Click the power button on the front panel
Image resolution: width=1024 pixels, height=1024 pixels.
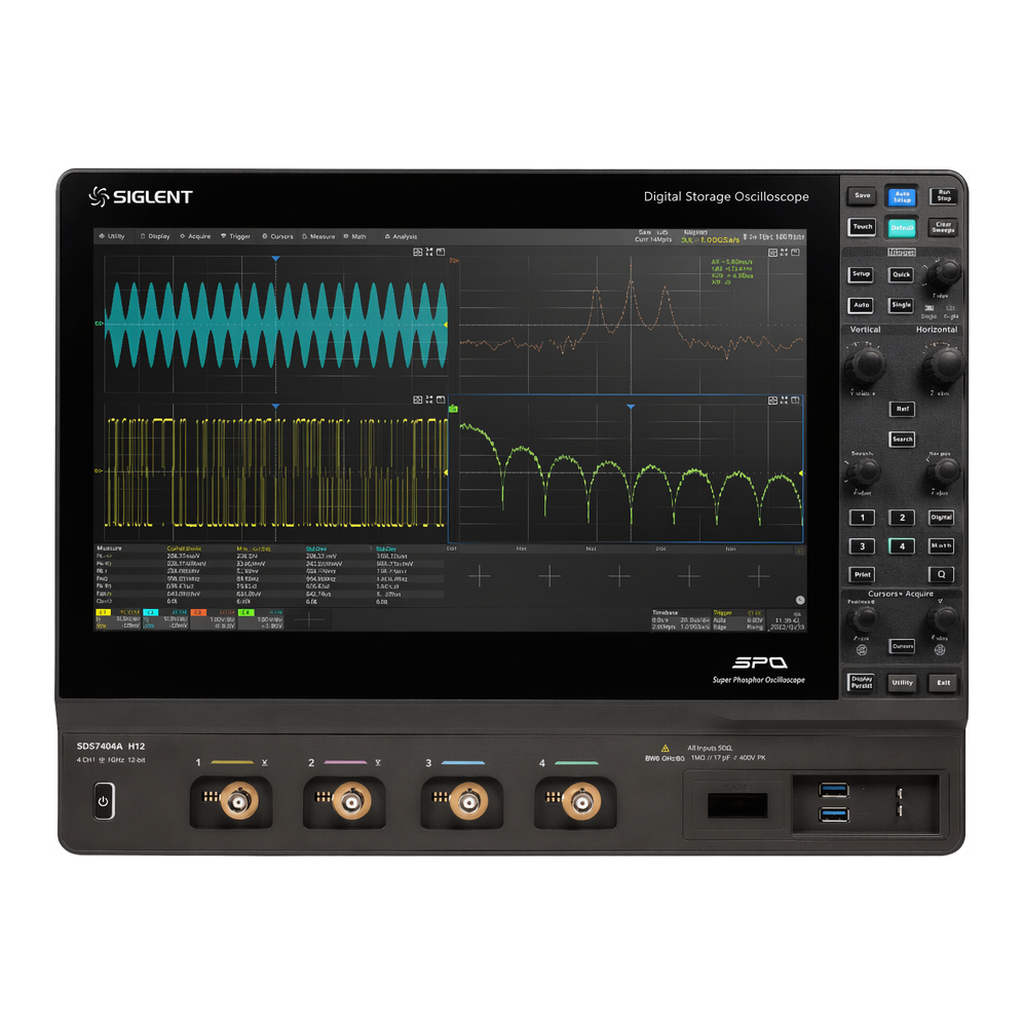(x=103, y=801)
